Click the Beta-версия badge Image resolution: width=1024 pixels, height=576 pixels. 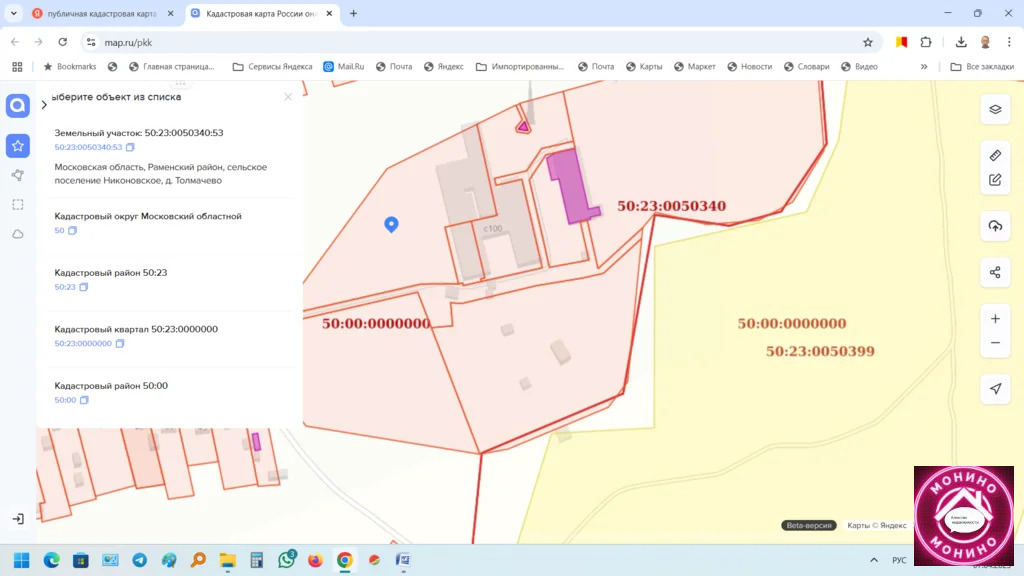click(808, 525)
